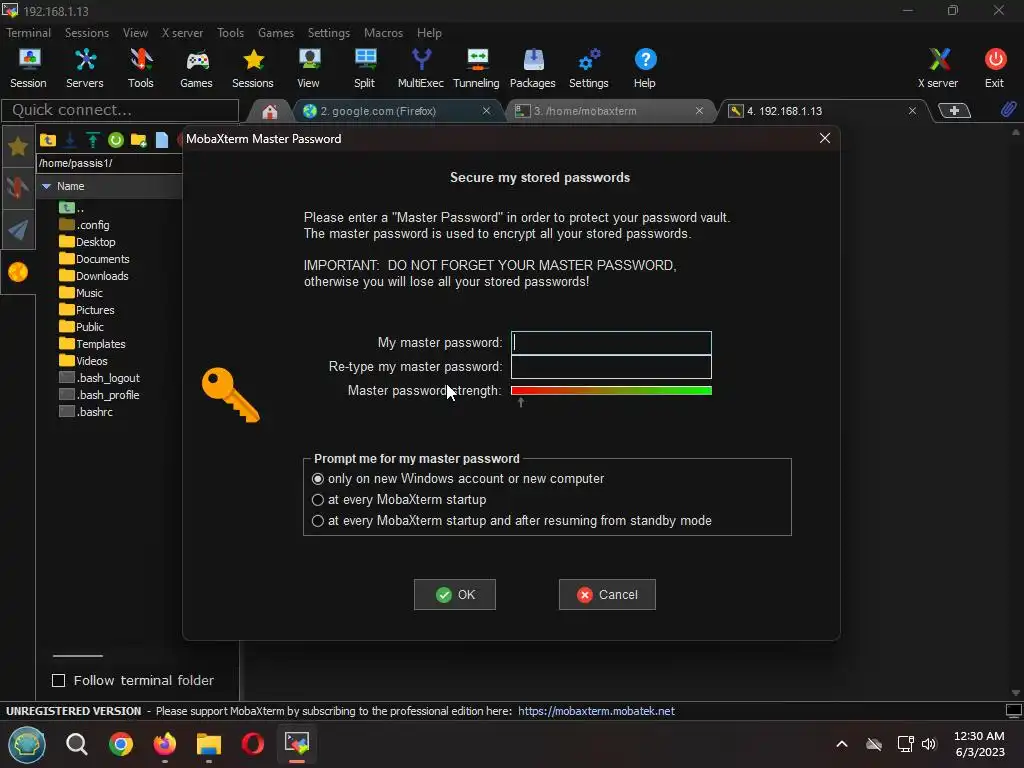This screenshot has width=1024, height=768.
Task: Select the Templates folder
Action: (x=92, y=344)
